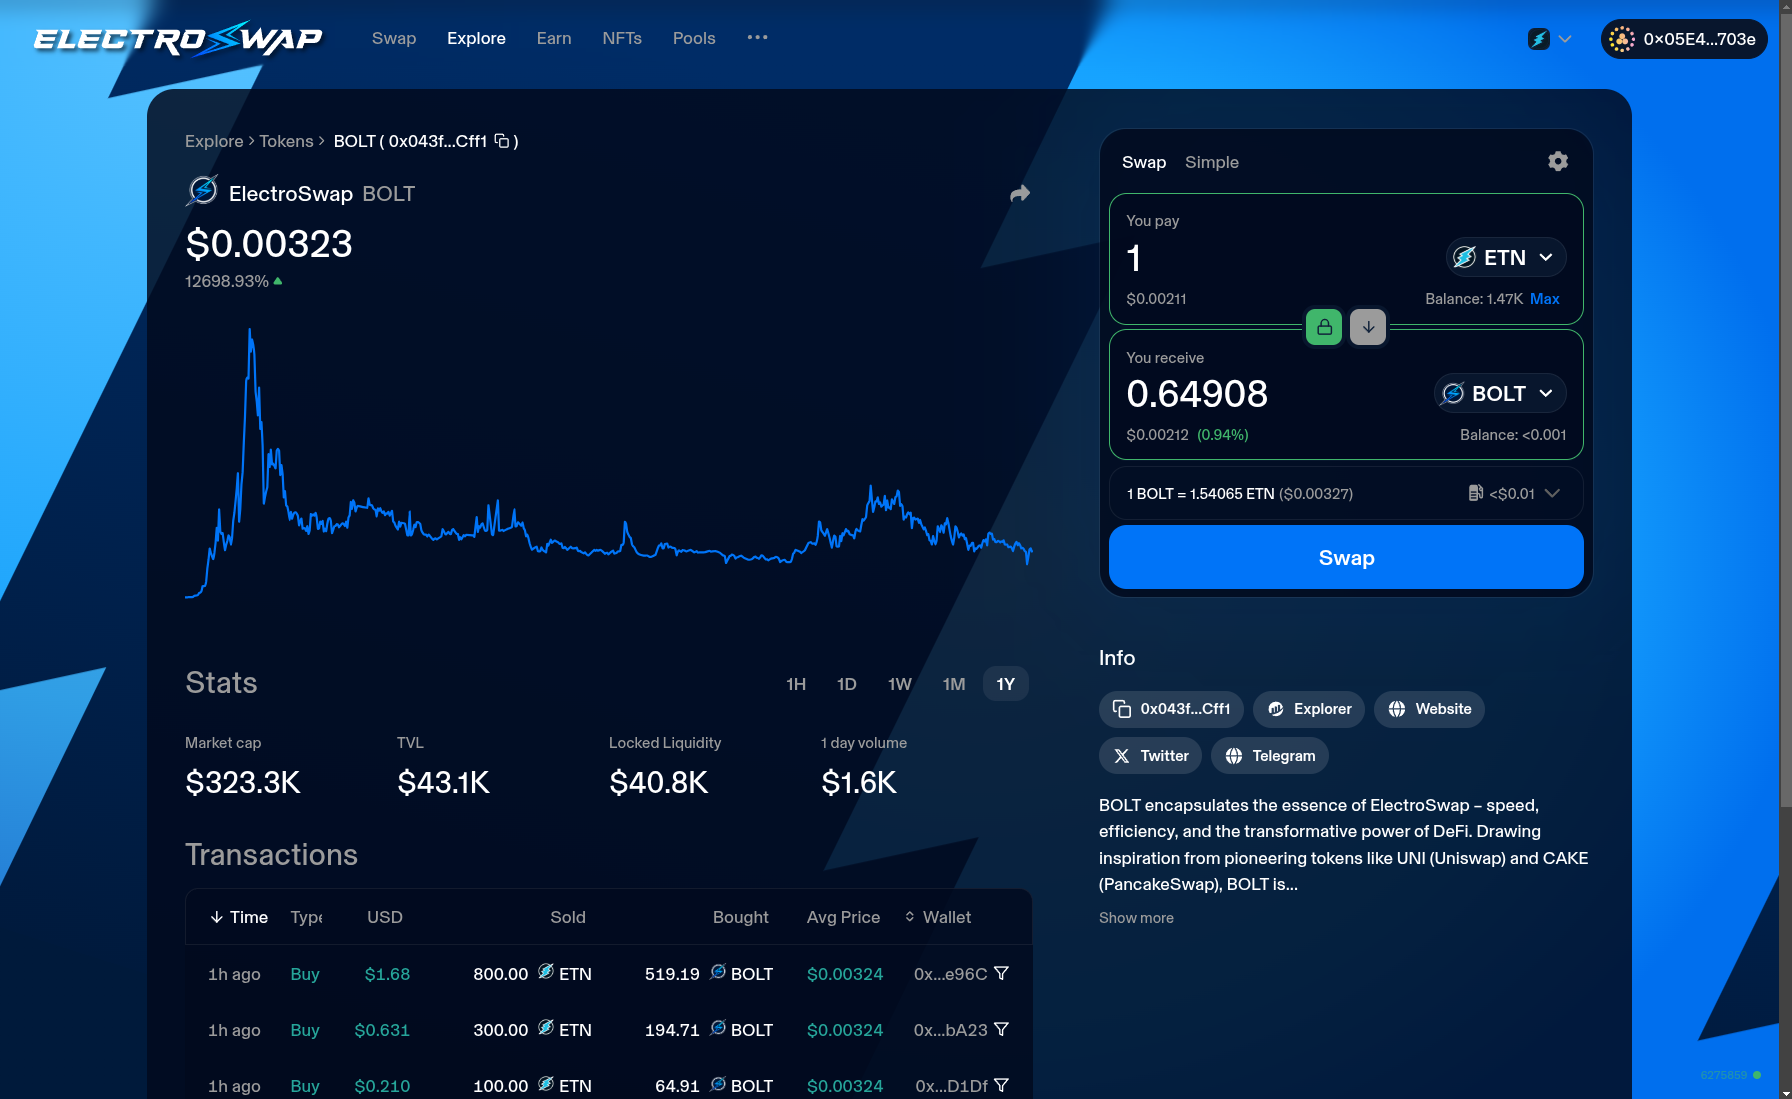Select Swap tab in swap panel
Screen dimensions: 1792x1099
click(x=1144, y=162)
